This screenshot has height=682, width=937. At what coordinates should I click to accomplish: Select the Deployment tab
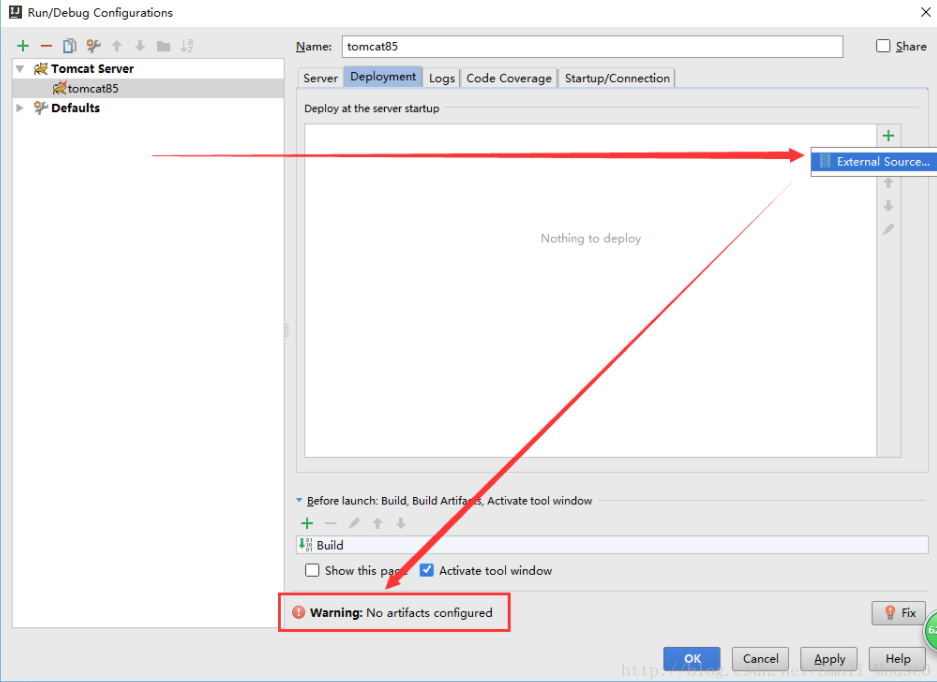(x=383, y=77)
